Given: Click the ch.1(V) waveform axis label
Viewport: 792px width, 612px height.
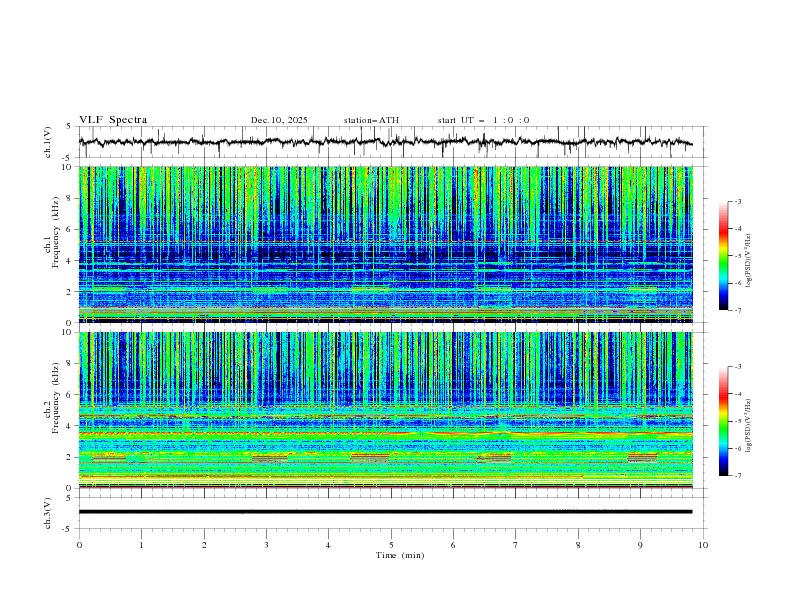Looking at the screenshot, I should point(47,142).
